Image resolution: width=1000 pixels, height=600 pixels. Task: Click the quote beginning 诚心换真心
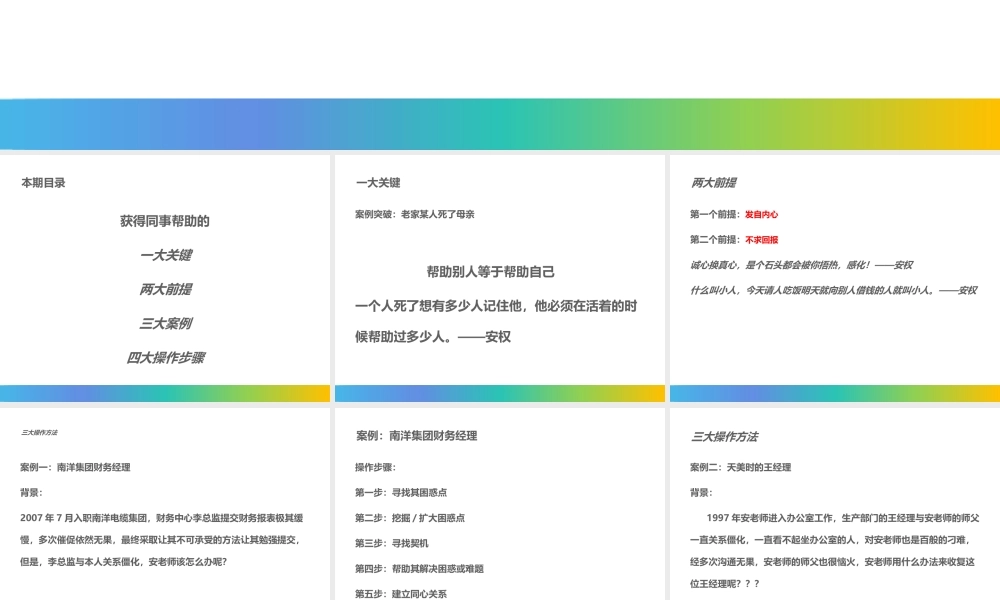(801, 265)
